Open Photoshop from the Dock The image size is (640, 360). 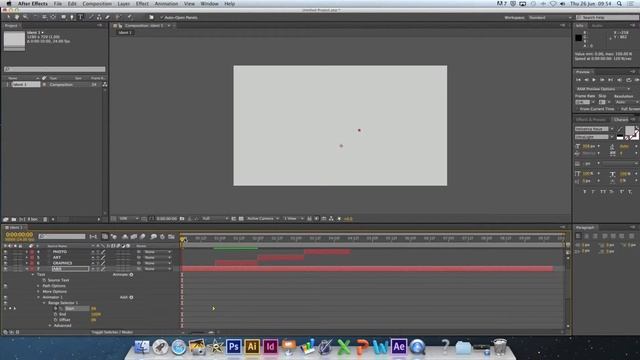(233, 347)
